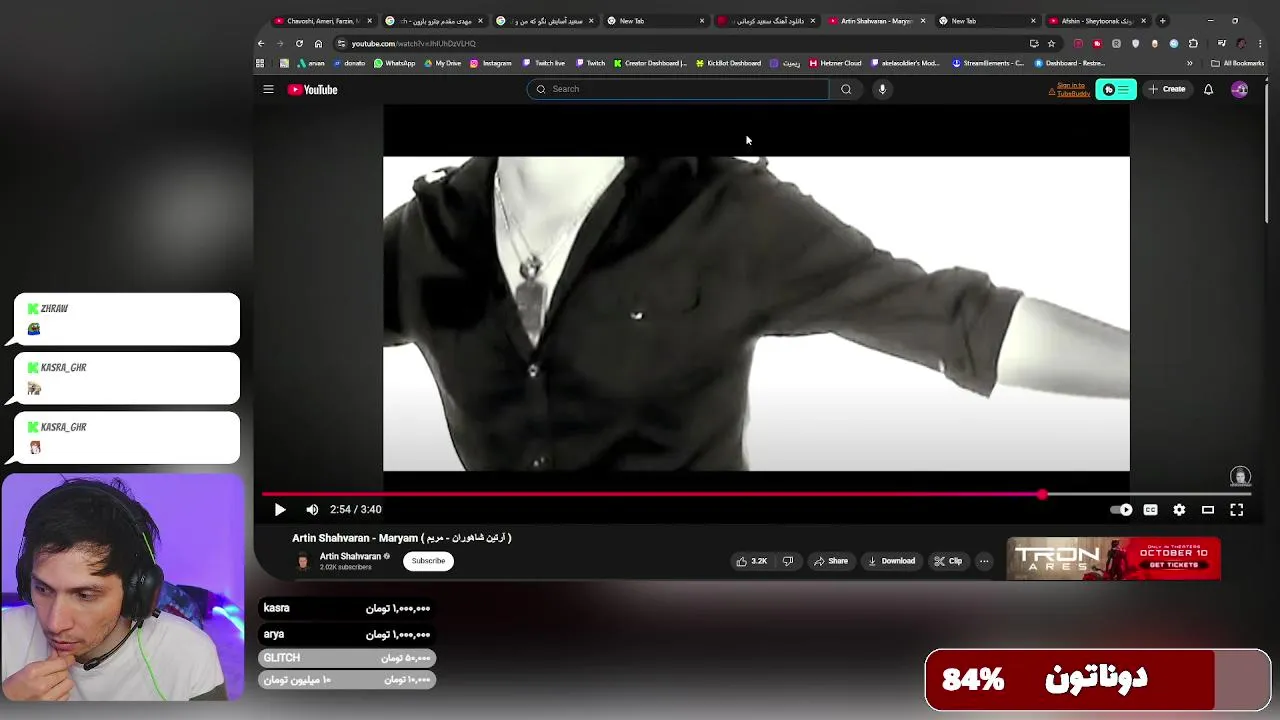1280x720 pixels.
Task: Switch the player to theater mode
Action: [1208, 510]
